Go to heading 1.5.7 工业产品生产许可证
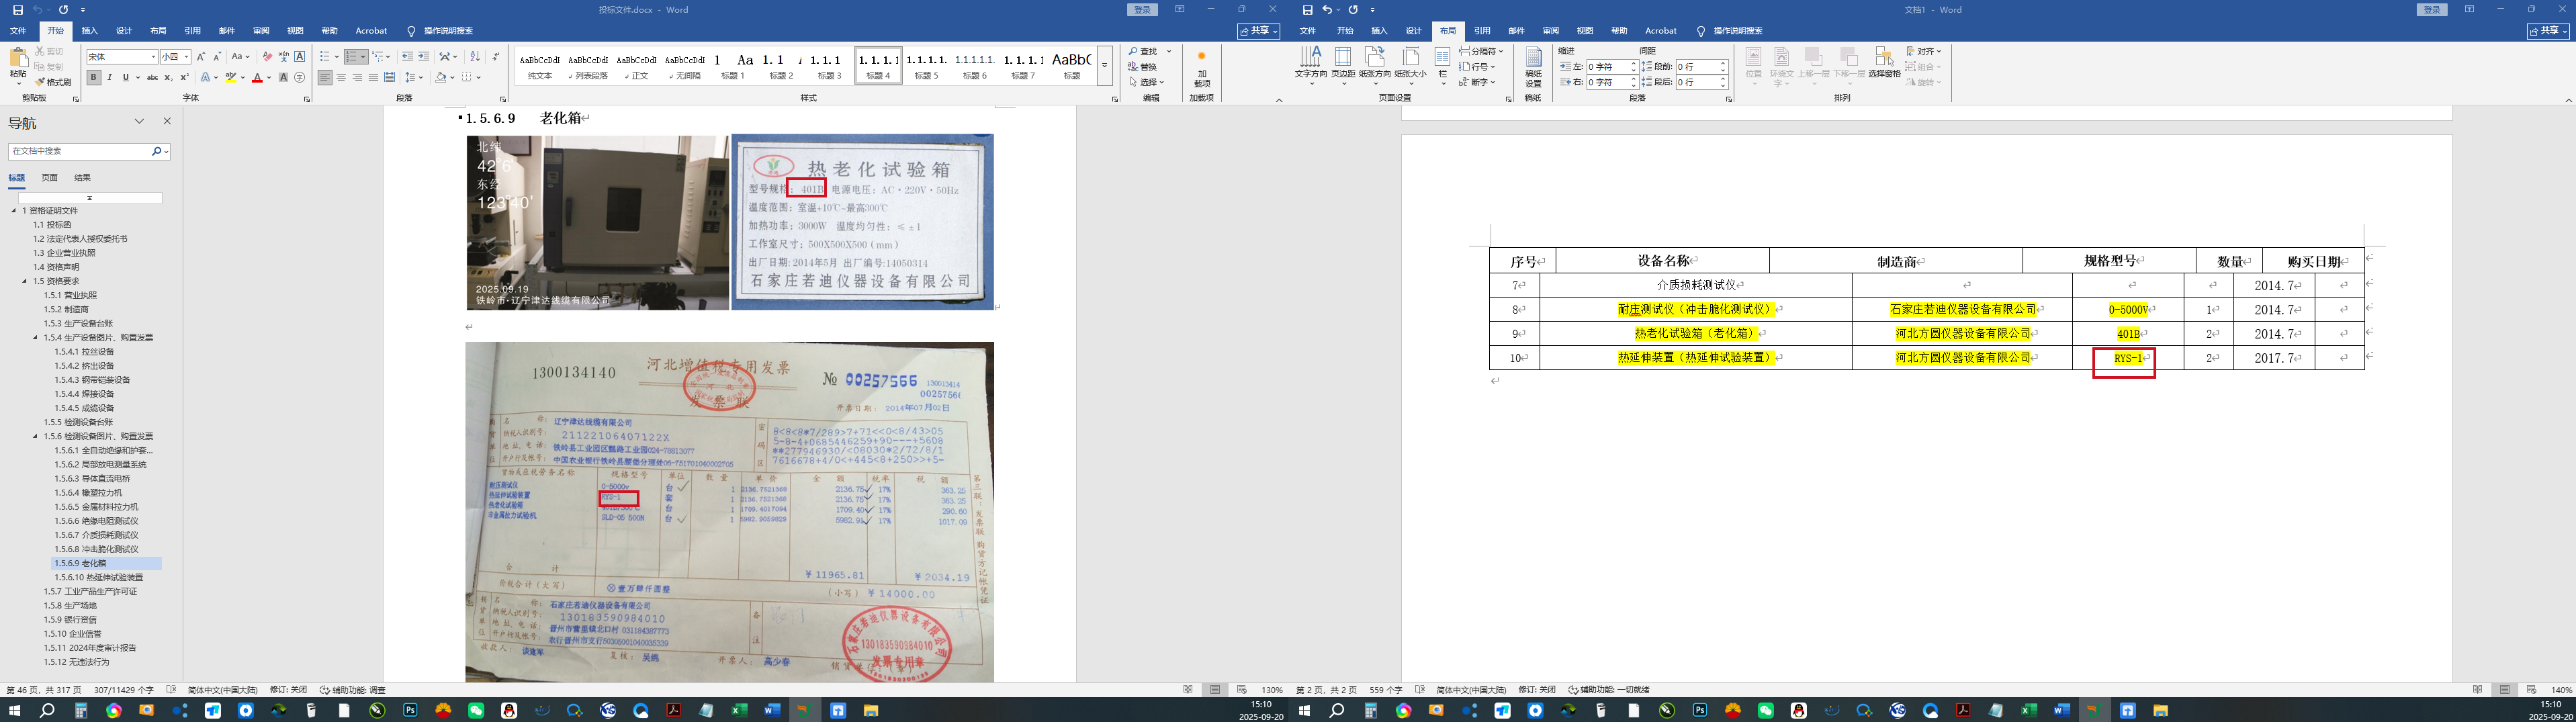 point(90,591)
